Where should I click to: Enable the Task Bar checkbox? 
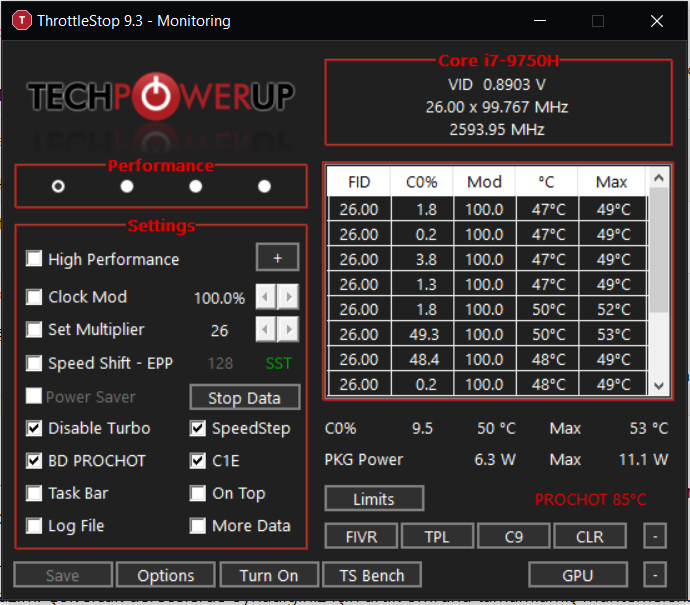click(34, 493)
